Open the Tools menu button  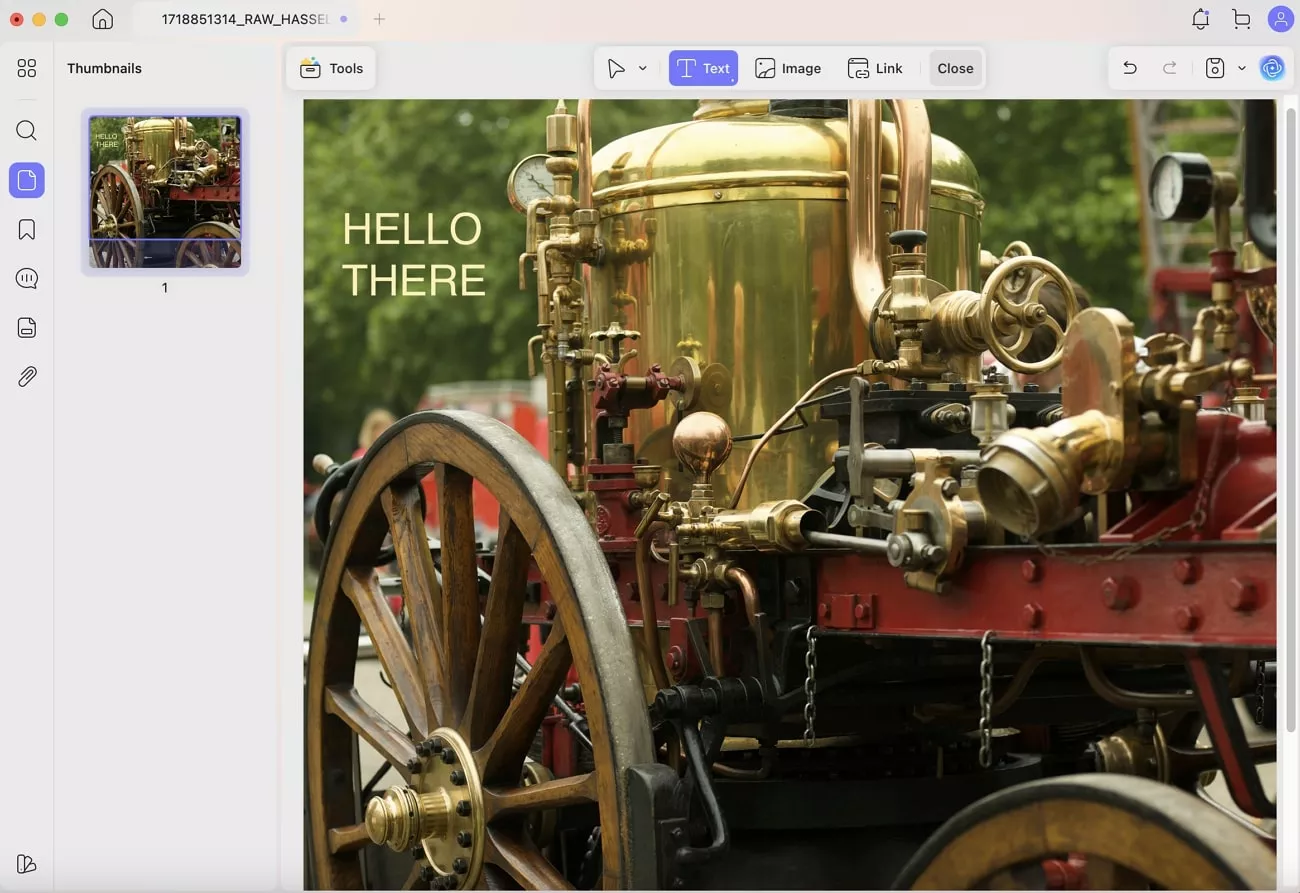coord(331,68)
